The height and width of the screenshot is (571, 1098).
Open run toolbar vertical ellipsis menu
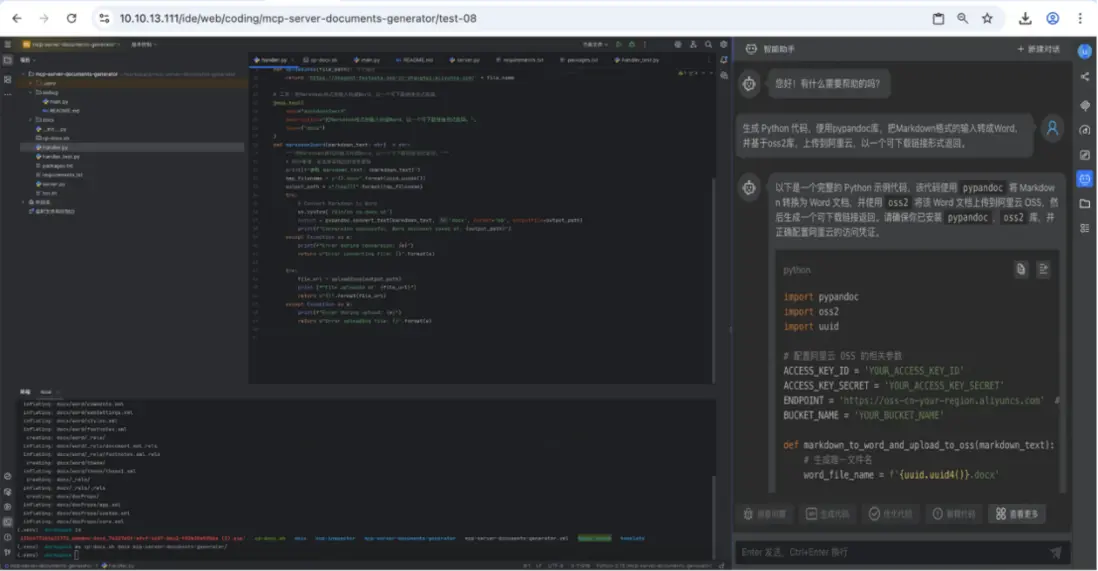click(x=645, y=44)
